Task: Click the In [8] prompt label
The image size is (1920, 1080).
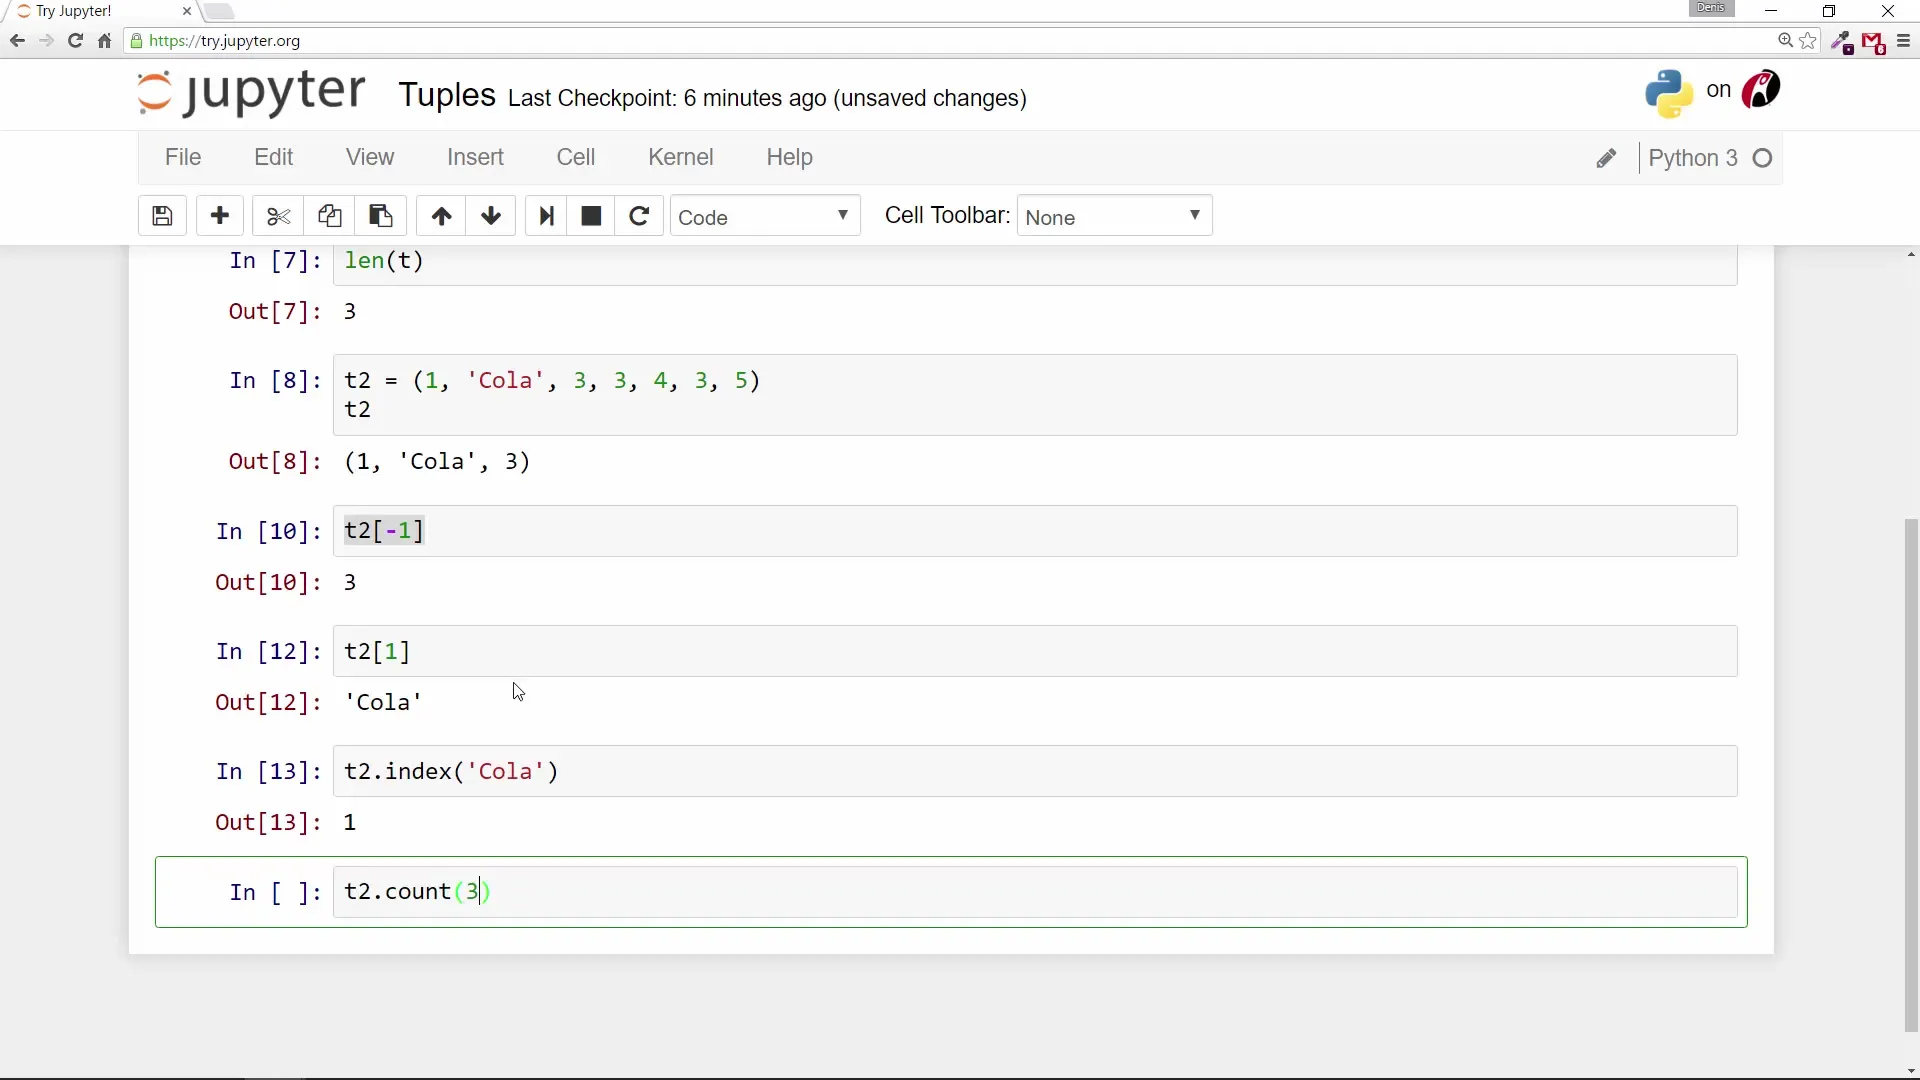Action: pyautogui.click(x=276, y=381)
